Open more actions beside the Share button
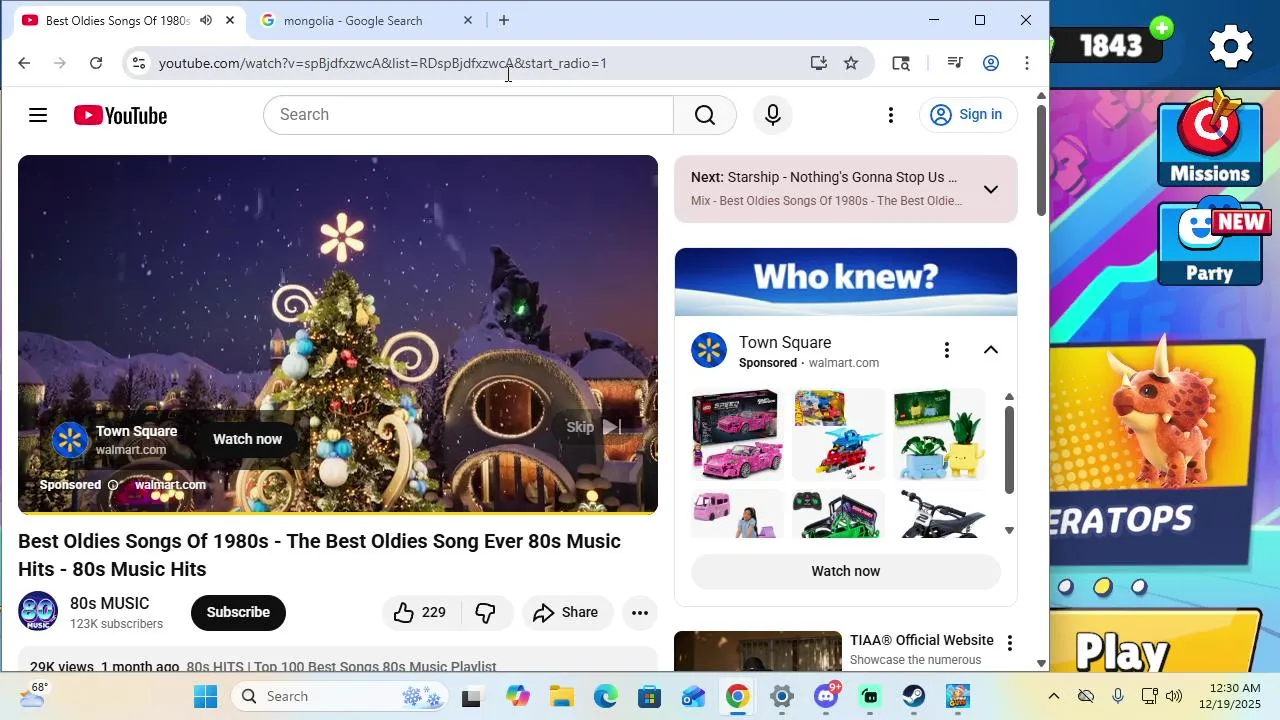1280x720 pixels. pyautogui.click(x=640, y=612)
